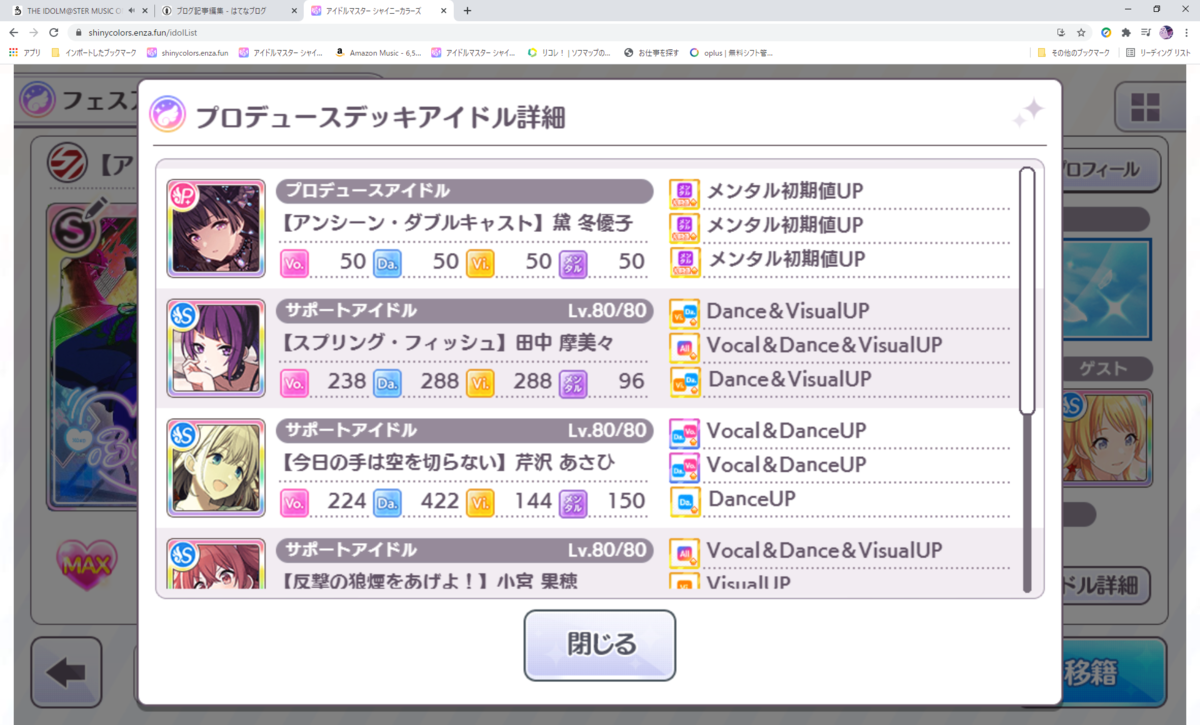
Task: Open the shinycolors.enza.fun bookmark
Action: click(187, 53)
